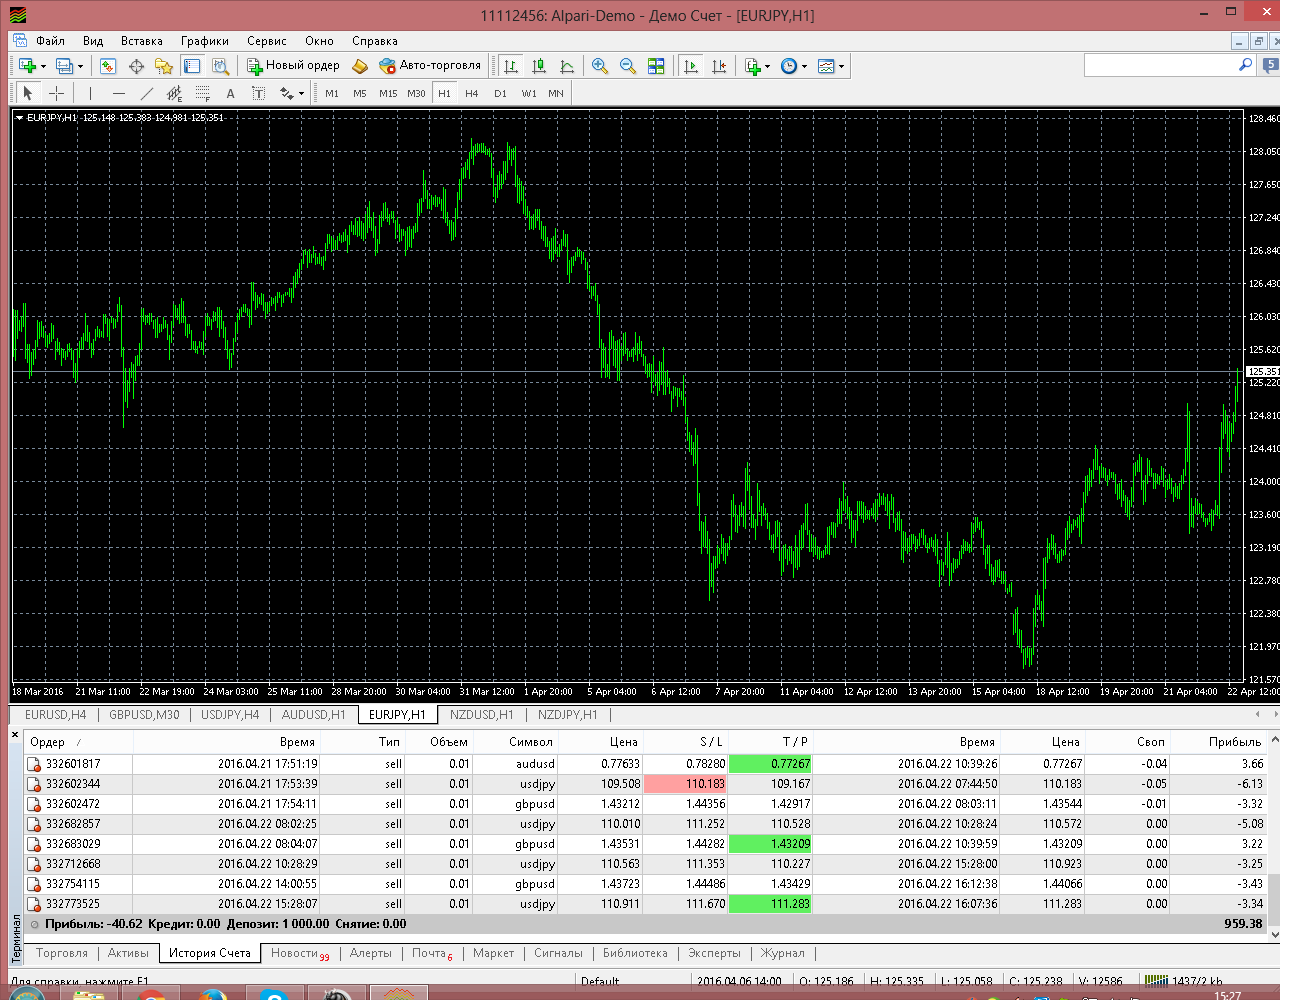This screenshot has height=1000, width=1296.
Task: Toggle chart auto scroll
Action: (x=691, y=66)
